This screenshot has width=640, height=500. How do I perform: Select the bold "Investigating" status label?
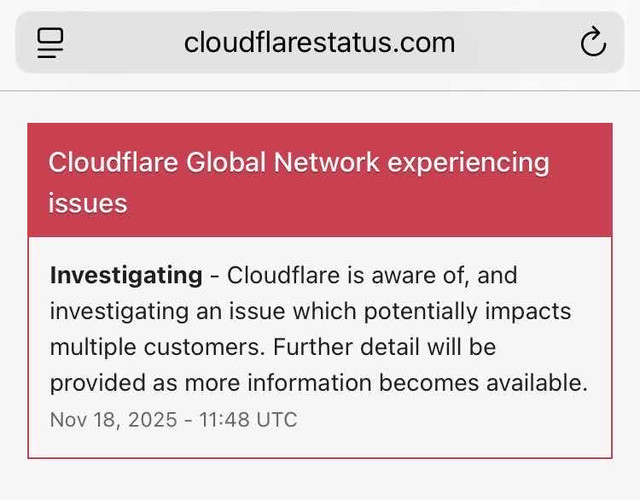(126, 275)
